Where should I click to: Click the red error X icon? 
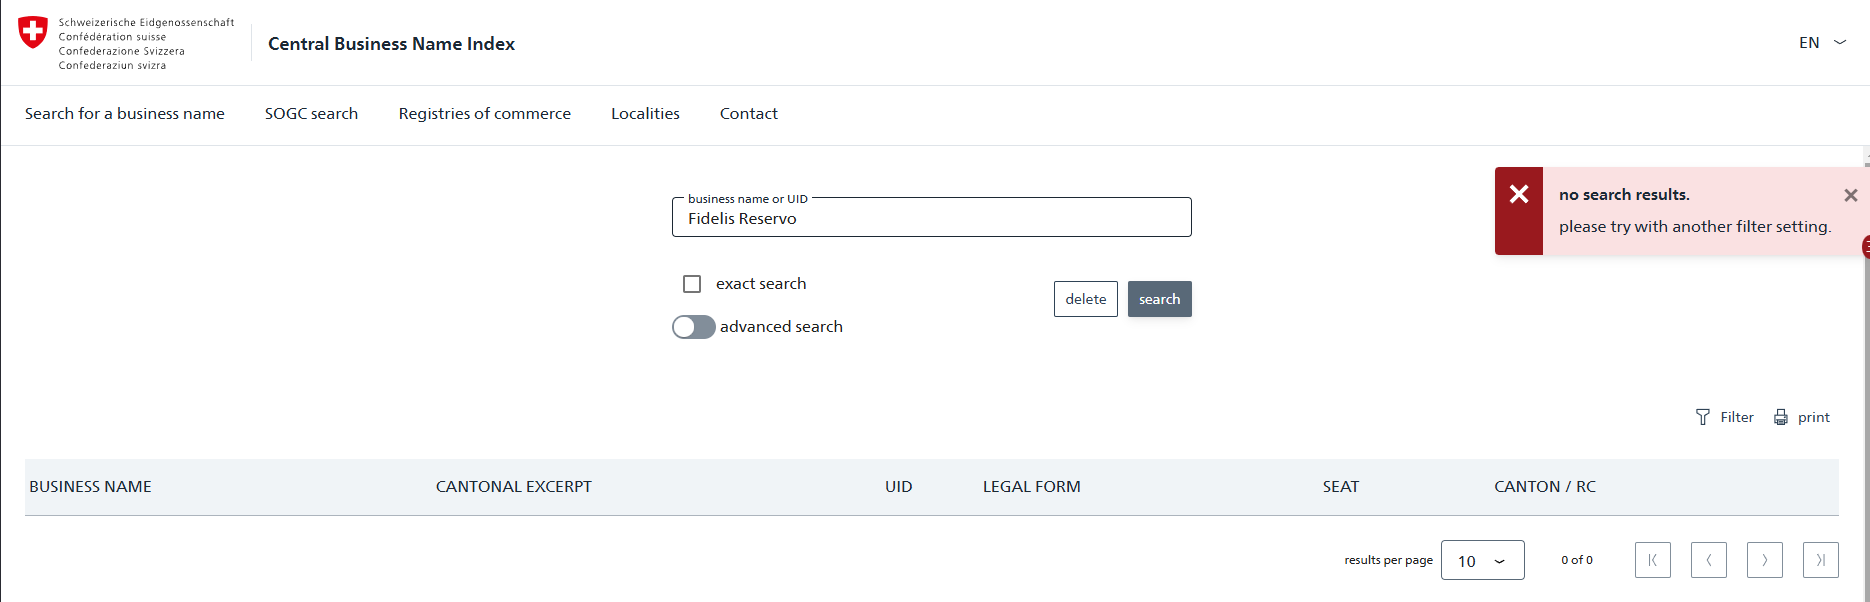point(1518,195)
